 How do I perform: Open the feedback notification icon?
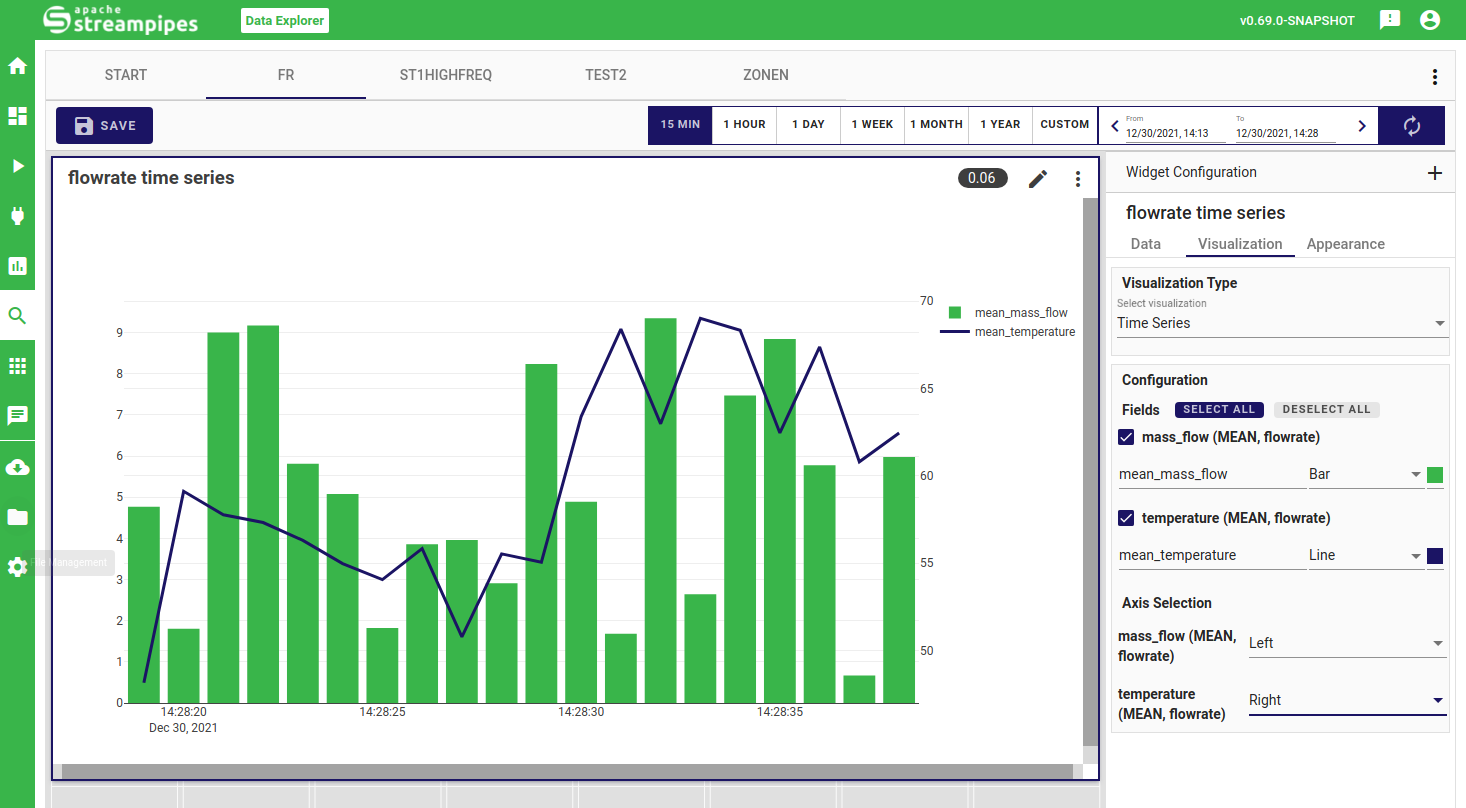(x=1389, y=20)
